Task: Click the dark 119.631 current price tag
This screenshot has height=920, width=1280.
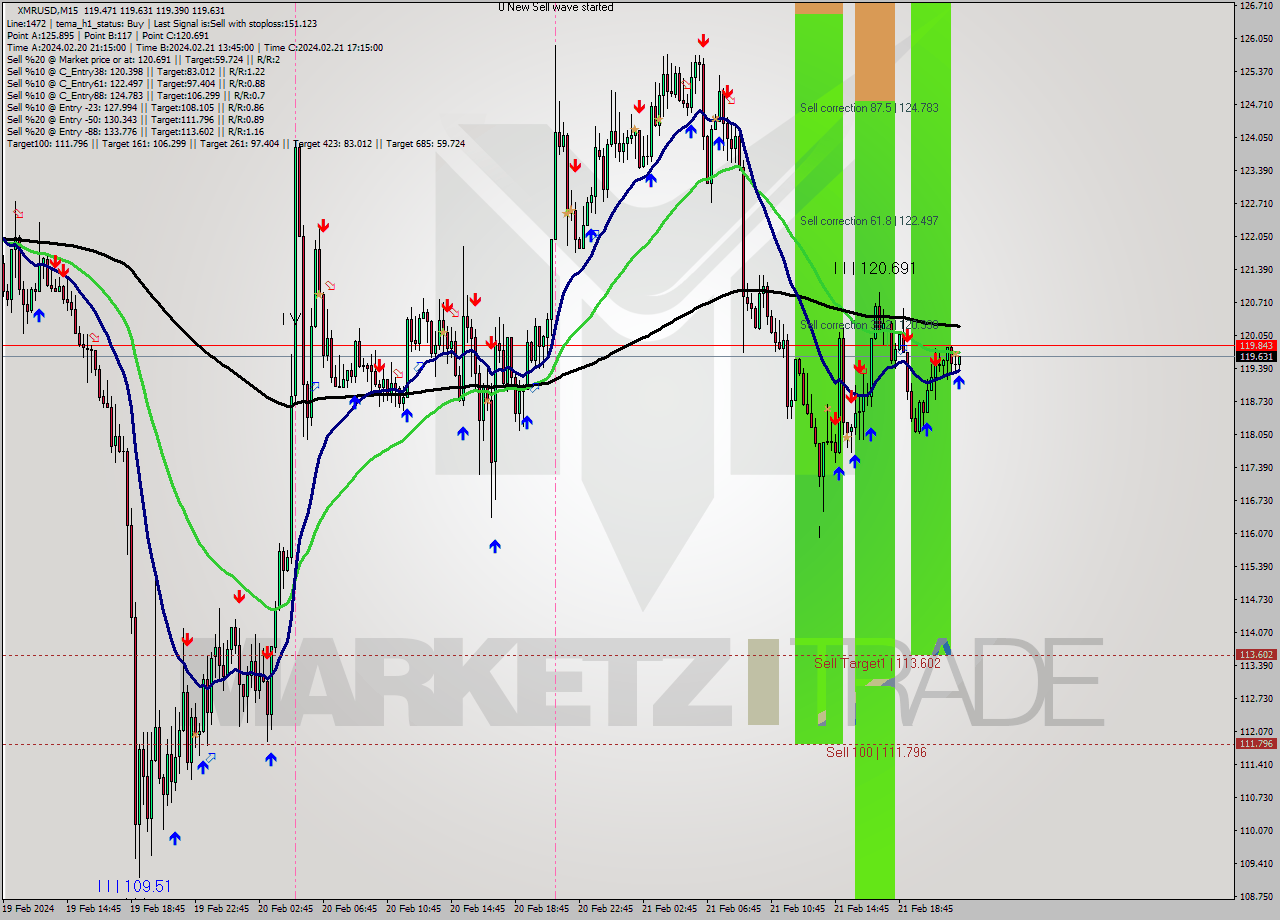Action: 1256,357
